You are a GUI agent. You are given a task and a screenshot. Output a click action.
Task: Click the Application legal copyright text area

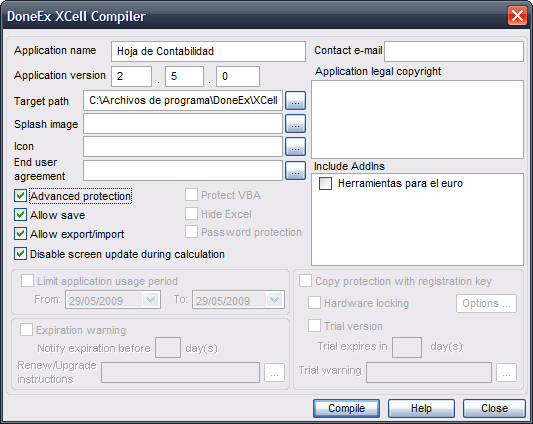pos(417,119)
